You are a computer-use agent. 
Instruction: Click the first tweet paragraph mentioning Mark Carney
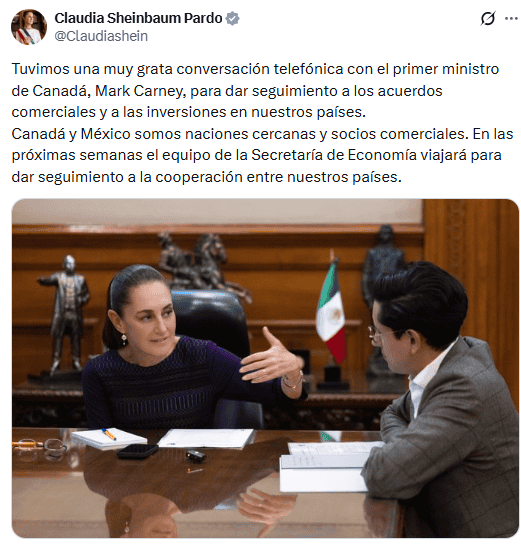click(255, 90)
